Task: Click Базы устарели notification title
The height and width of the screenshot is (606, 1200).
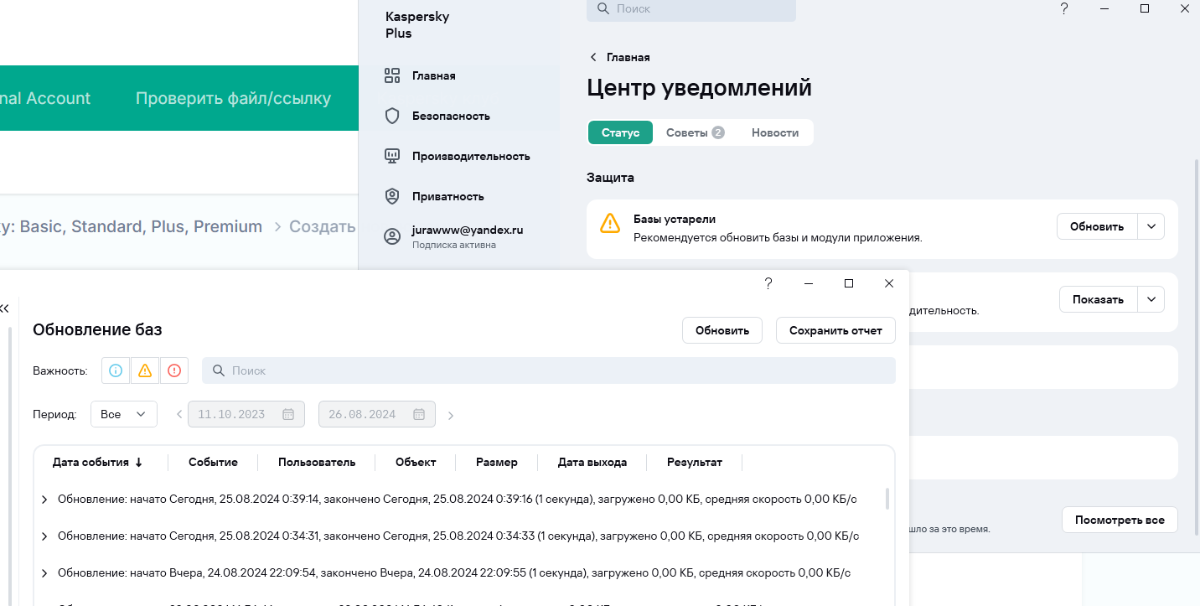Action: coord(675,219)
